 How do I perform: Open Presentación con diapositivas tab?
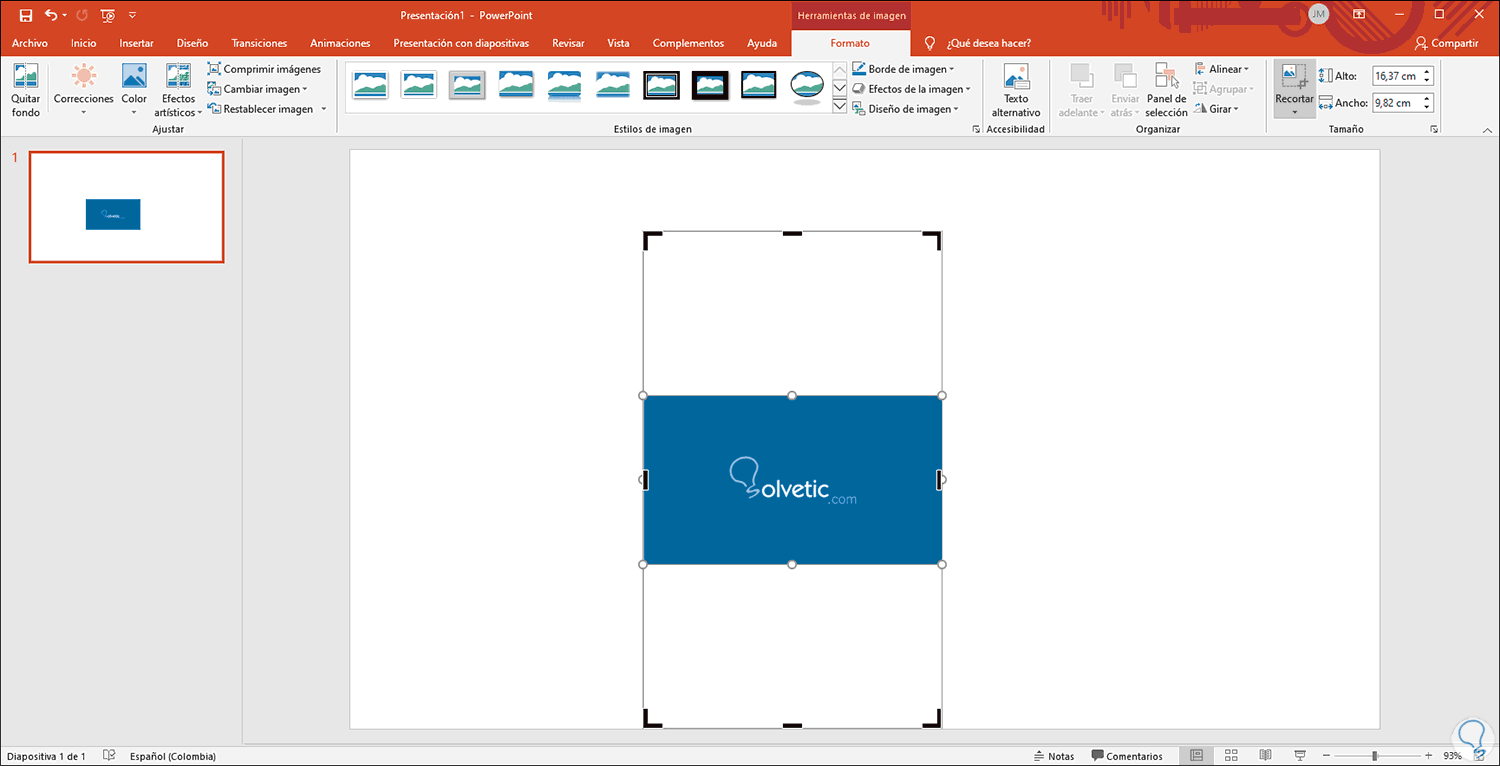461,43
